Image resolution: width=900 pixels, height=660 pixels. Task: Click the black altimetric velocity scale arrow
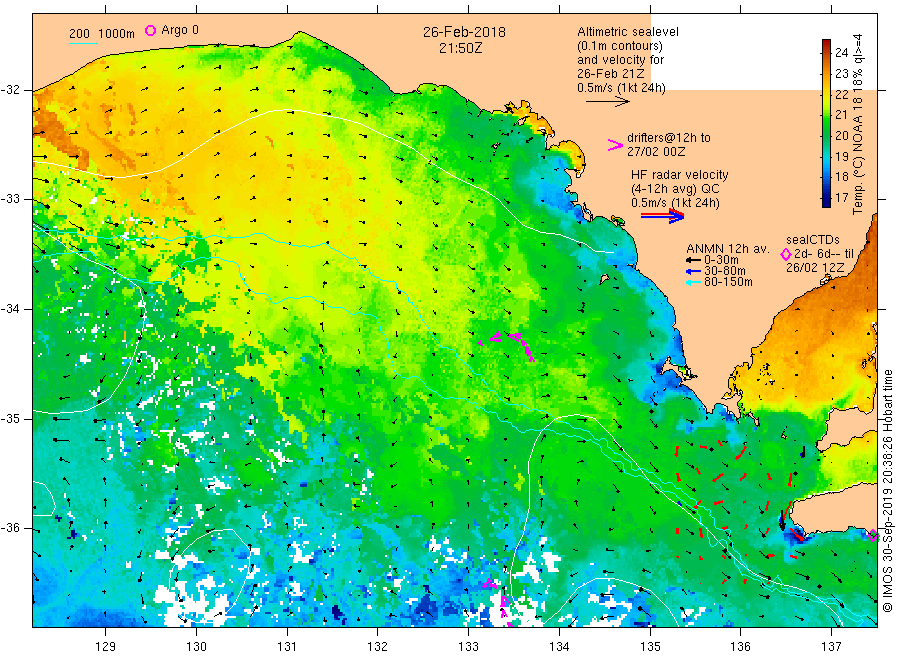coord(608,102)
